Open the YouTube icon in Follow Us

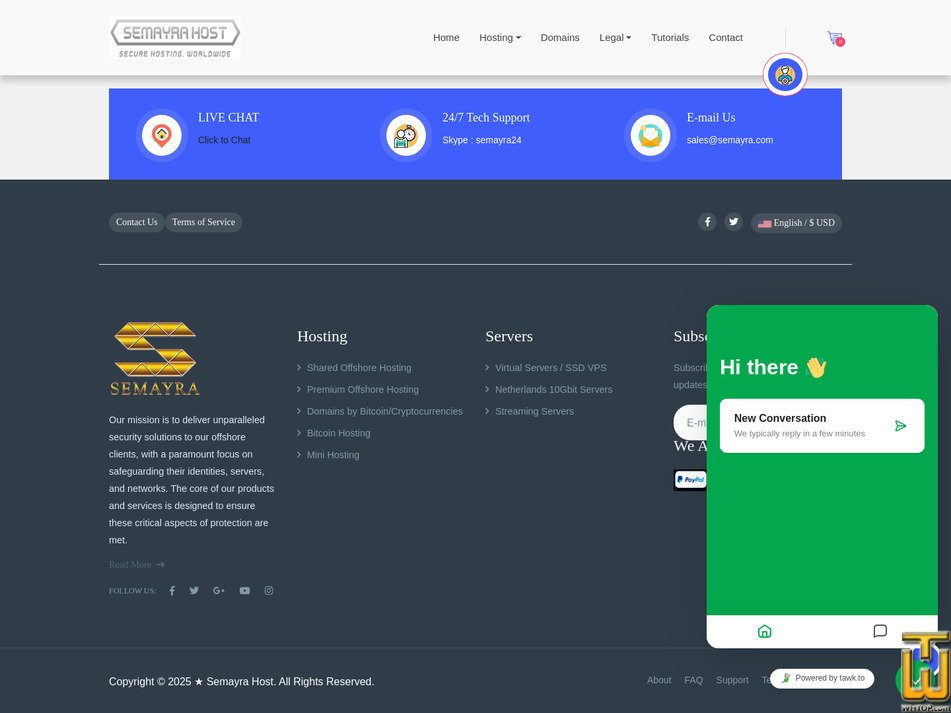click(x=244, y=591)
